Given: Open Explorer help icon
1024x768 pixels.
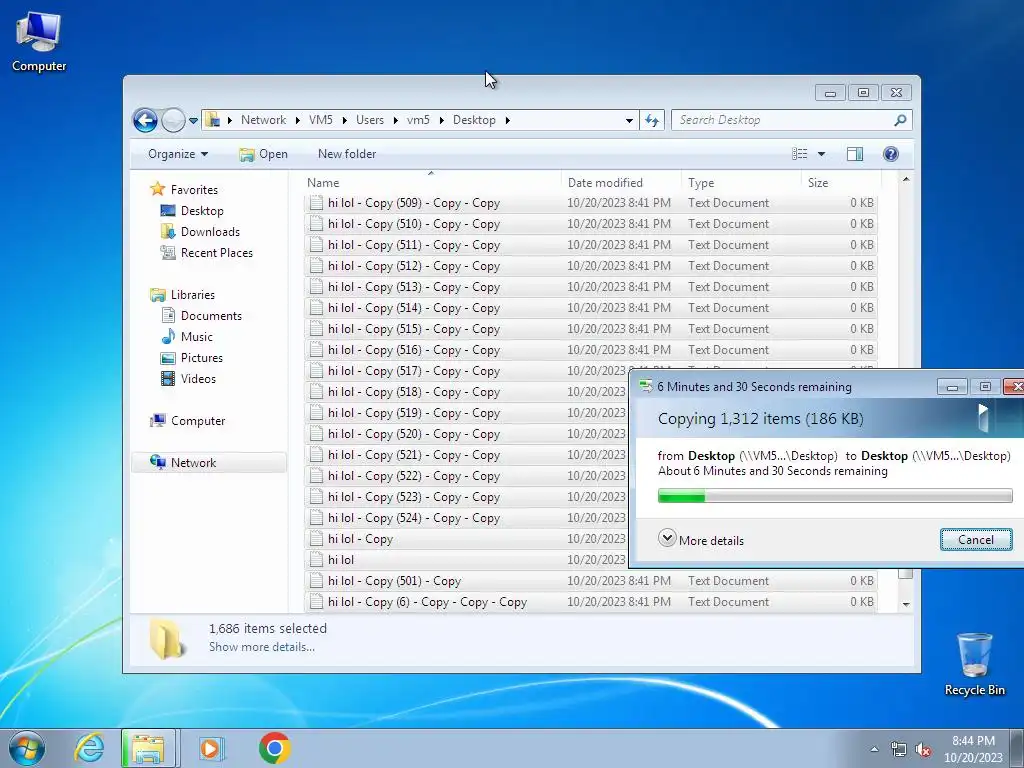Looking at the screenshot, I should [891, 154].
